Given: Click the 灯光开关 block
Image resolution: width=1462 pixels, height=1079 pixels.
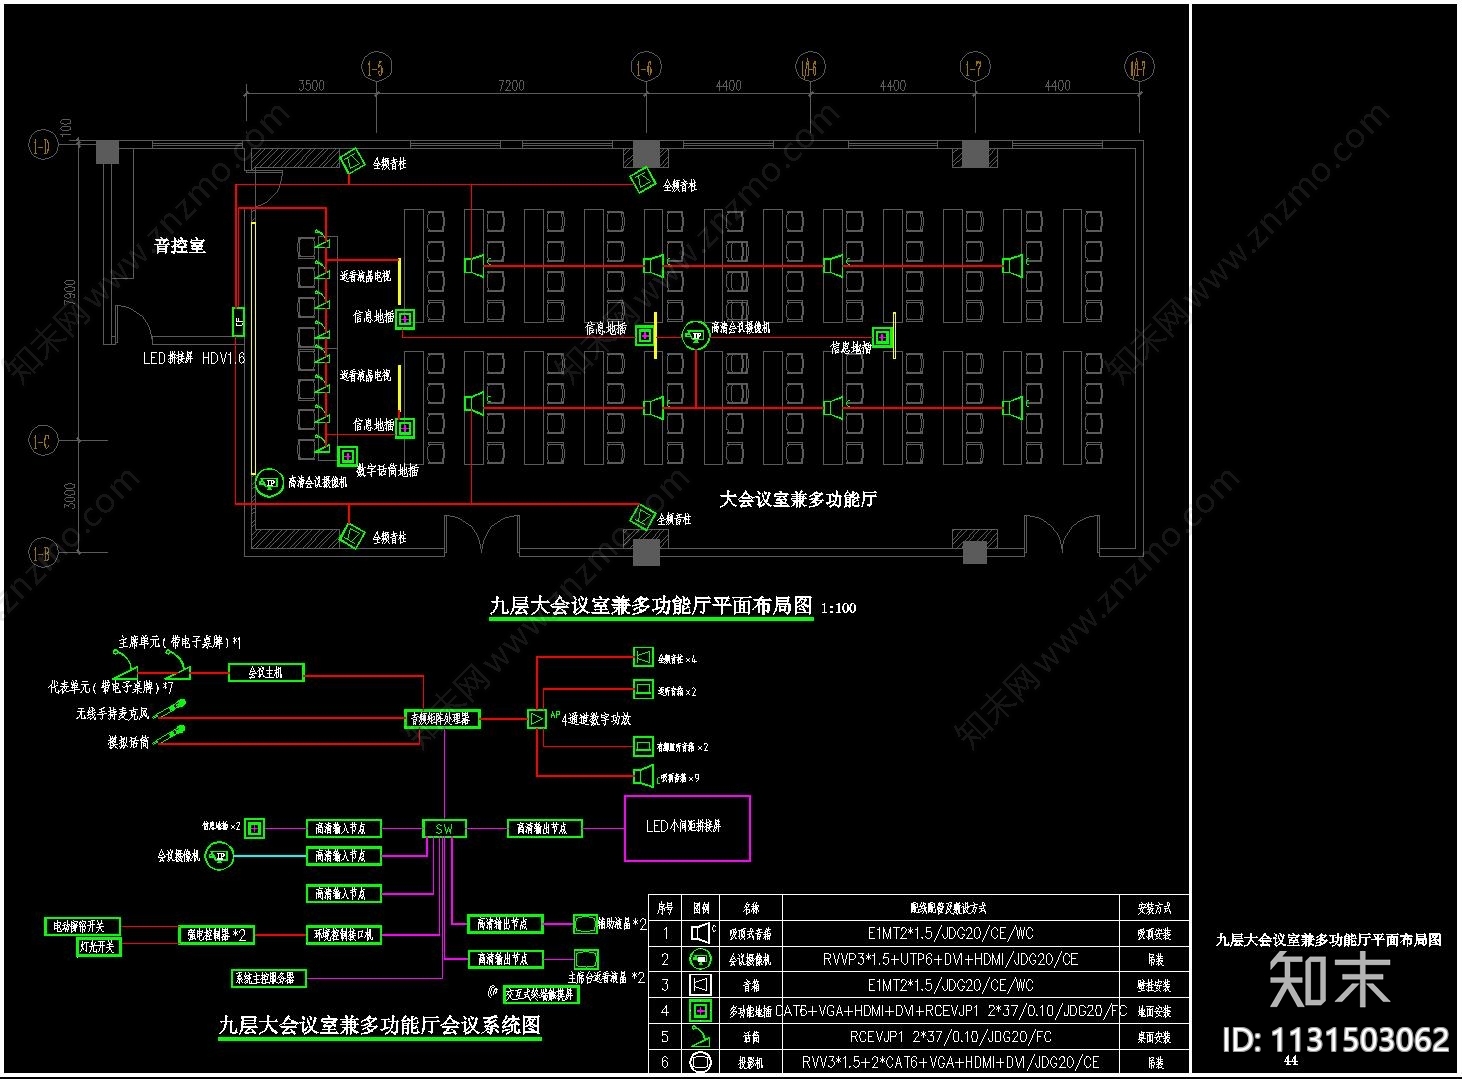Looking at the screenshot, I should (x=99, y=946).
